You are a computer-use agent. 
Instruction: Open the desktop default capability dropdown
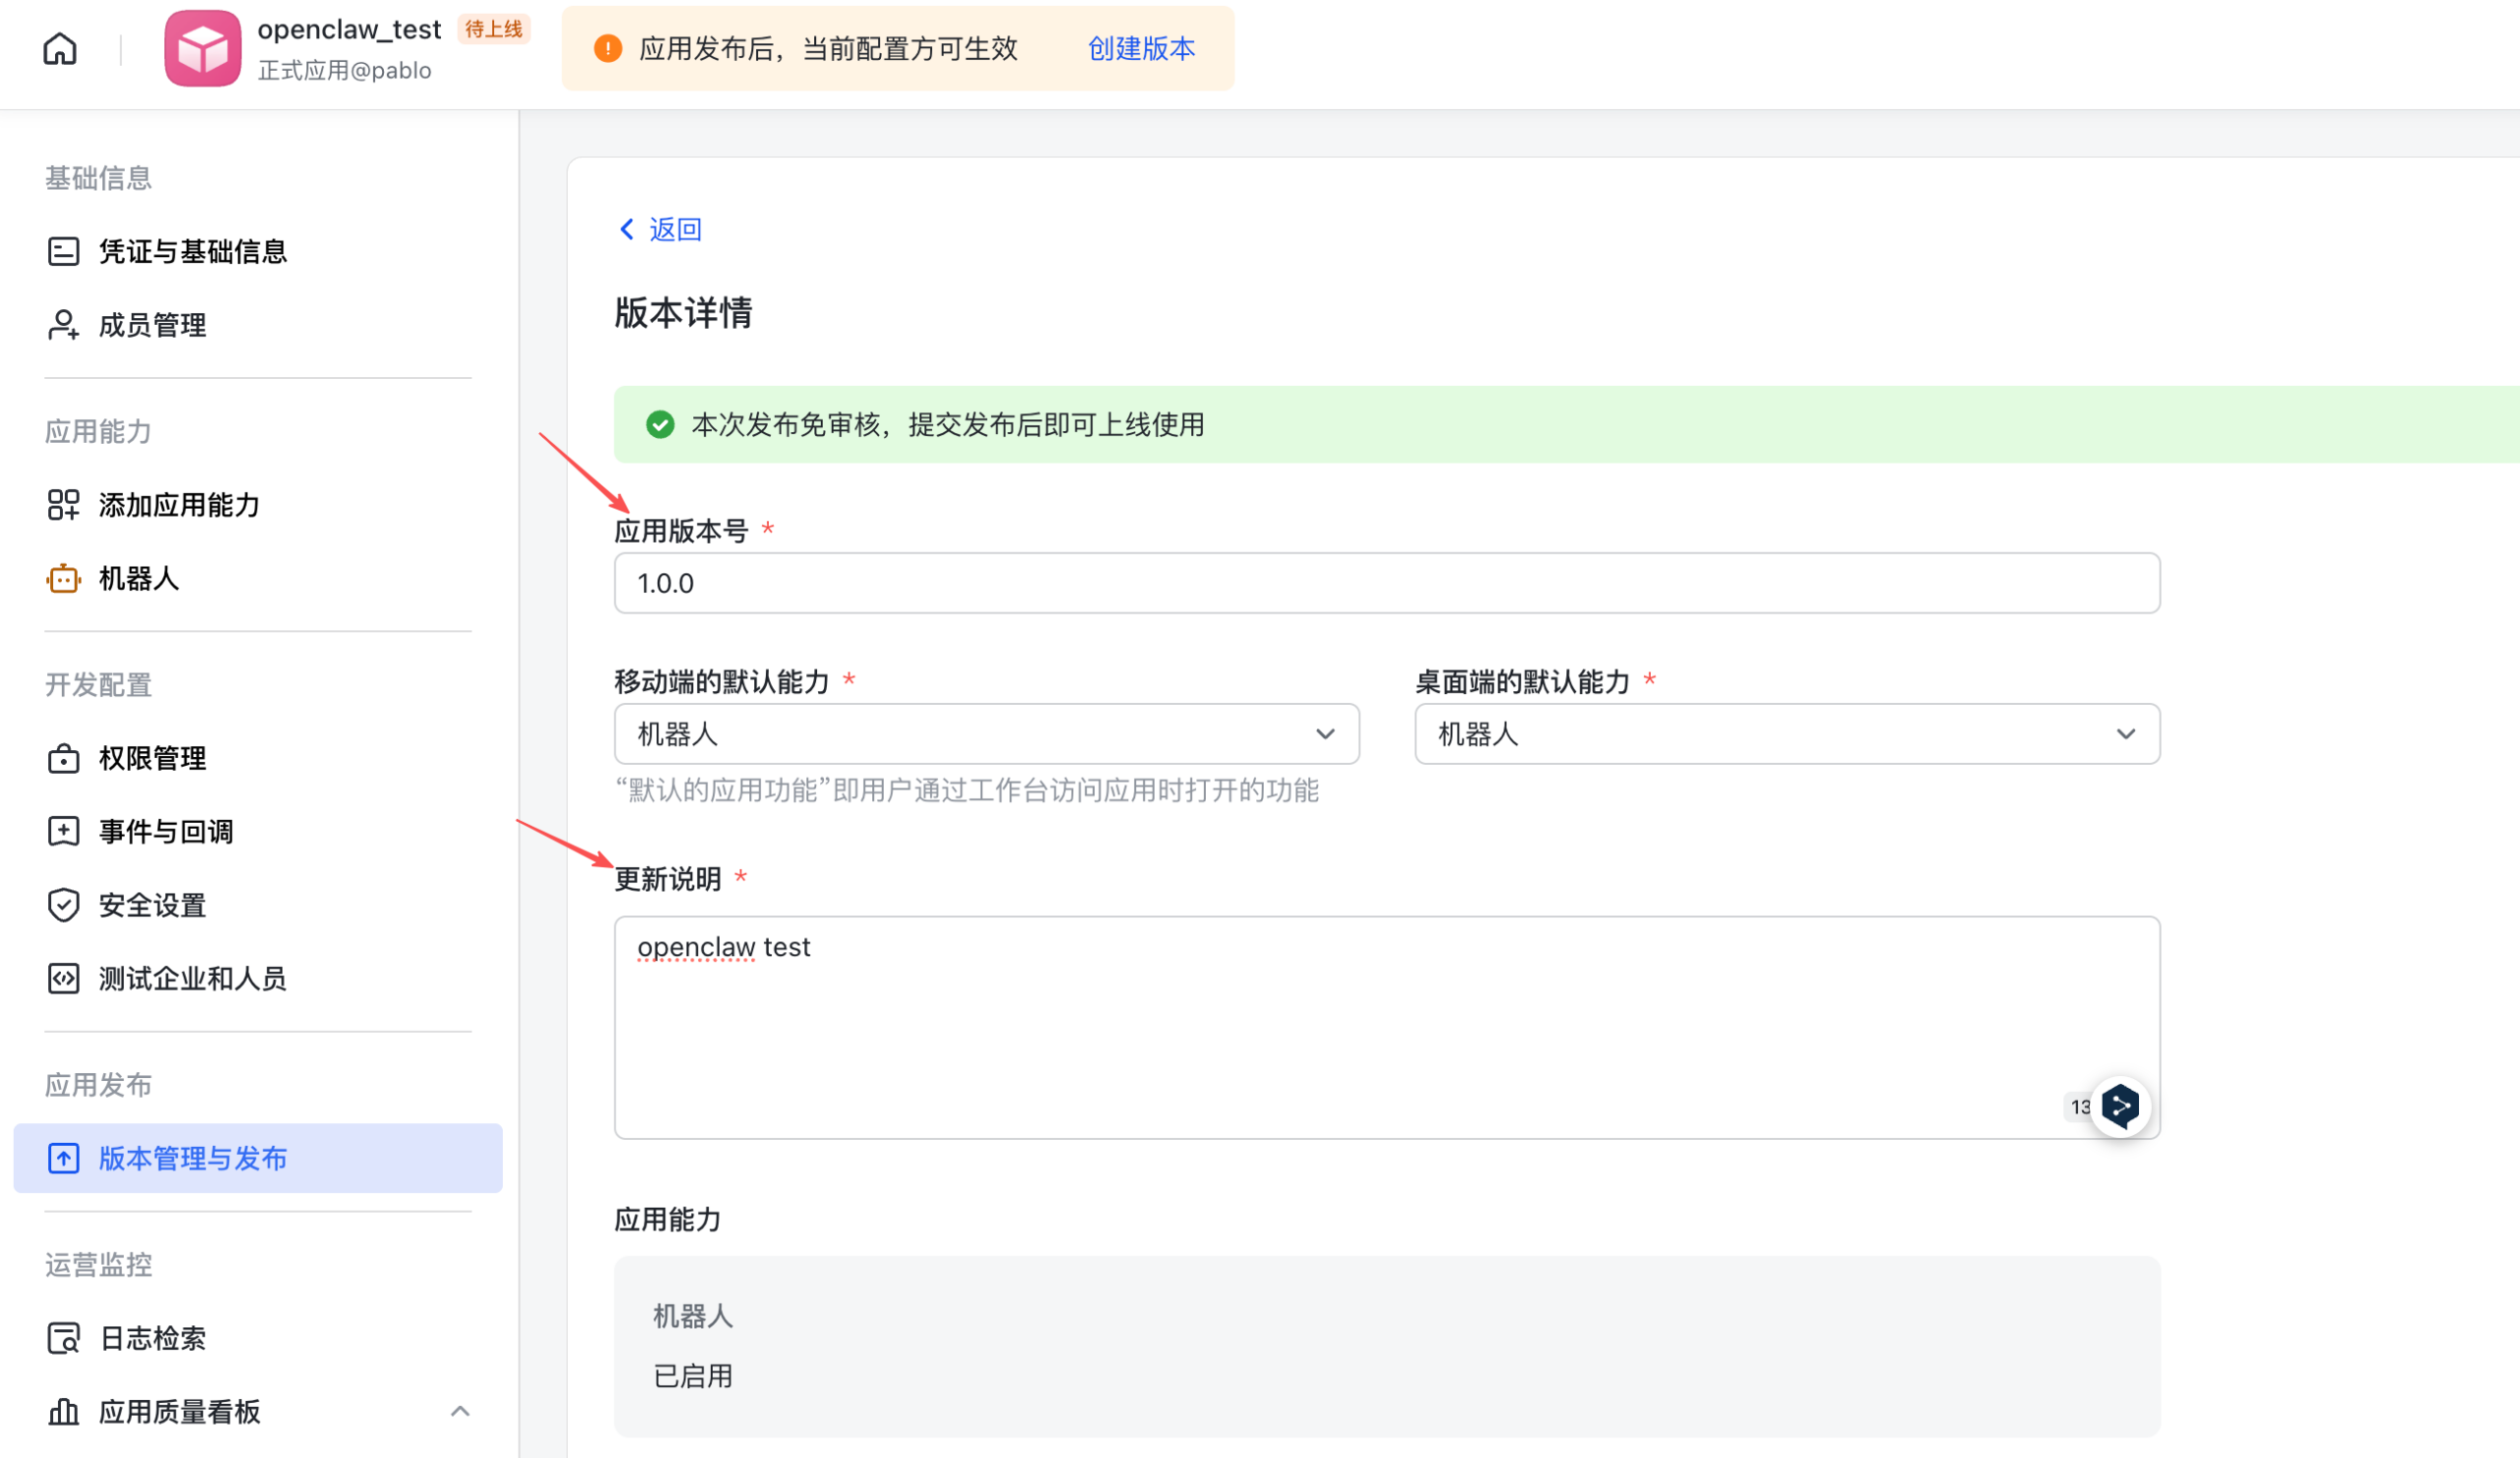1786,734
